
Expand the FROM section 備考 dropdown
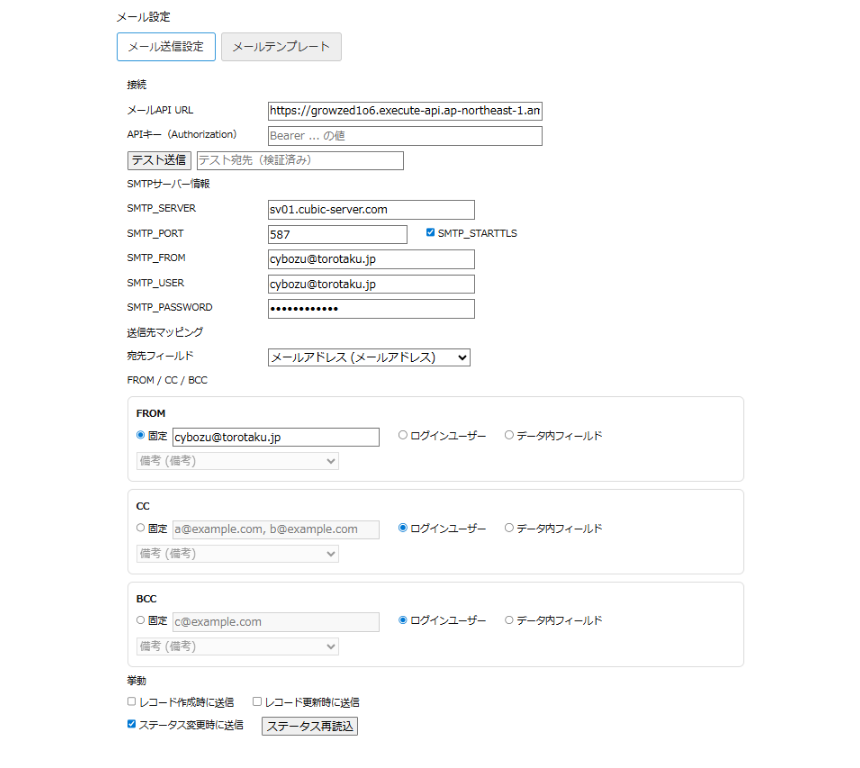237,461
